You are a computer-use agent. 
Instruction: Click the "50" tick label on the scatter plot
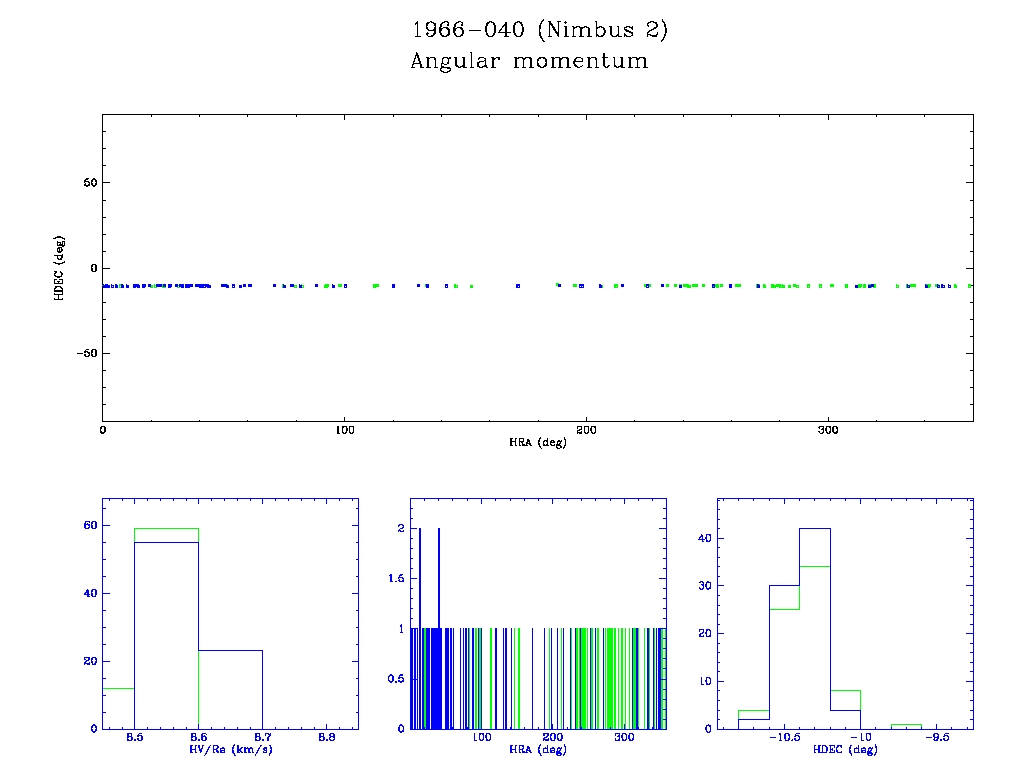point(88,183)
